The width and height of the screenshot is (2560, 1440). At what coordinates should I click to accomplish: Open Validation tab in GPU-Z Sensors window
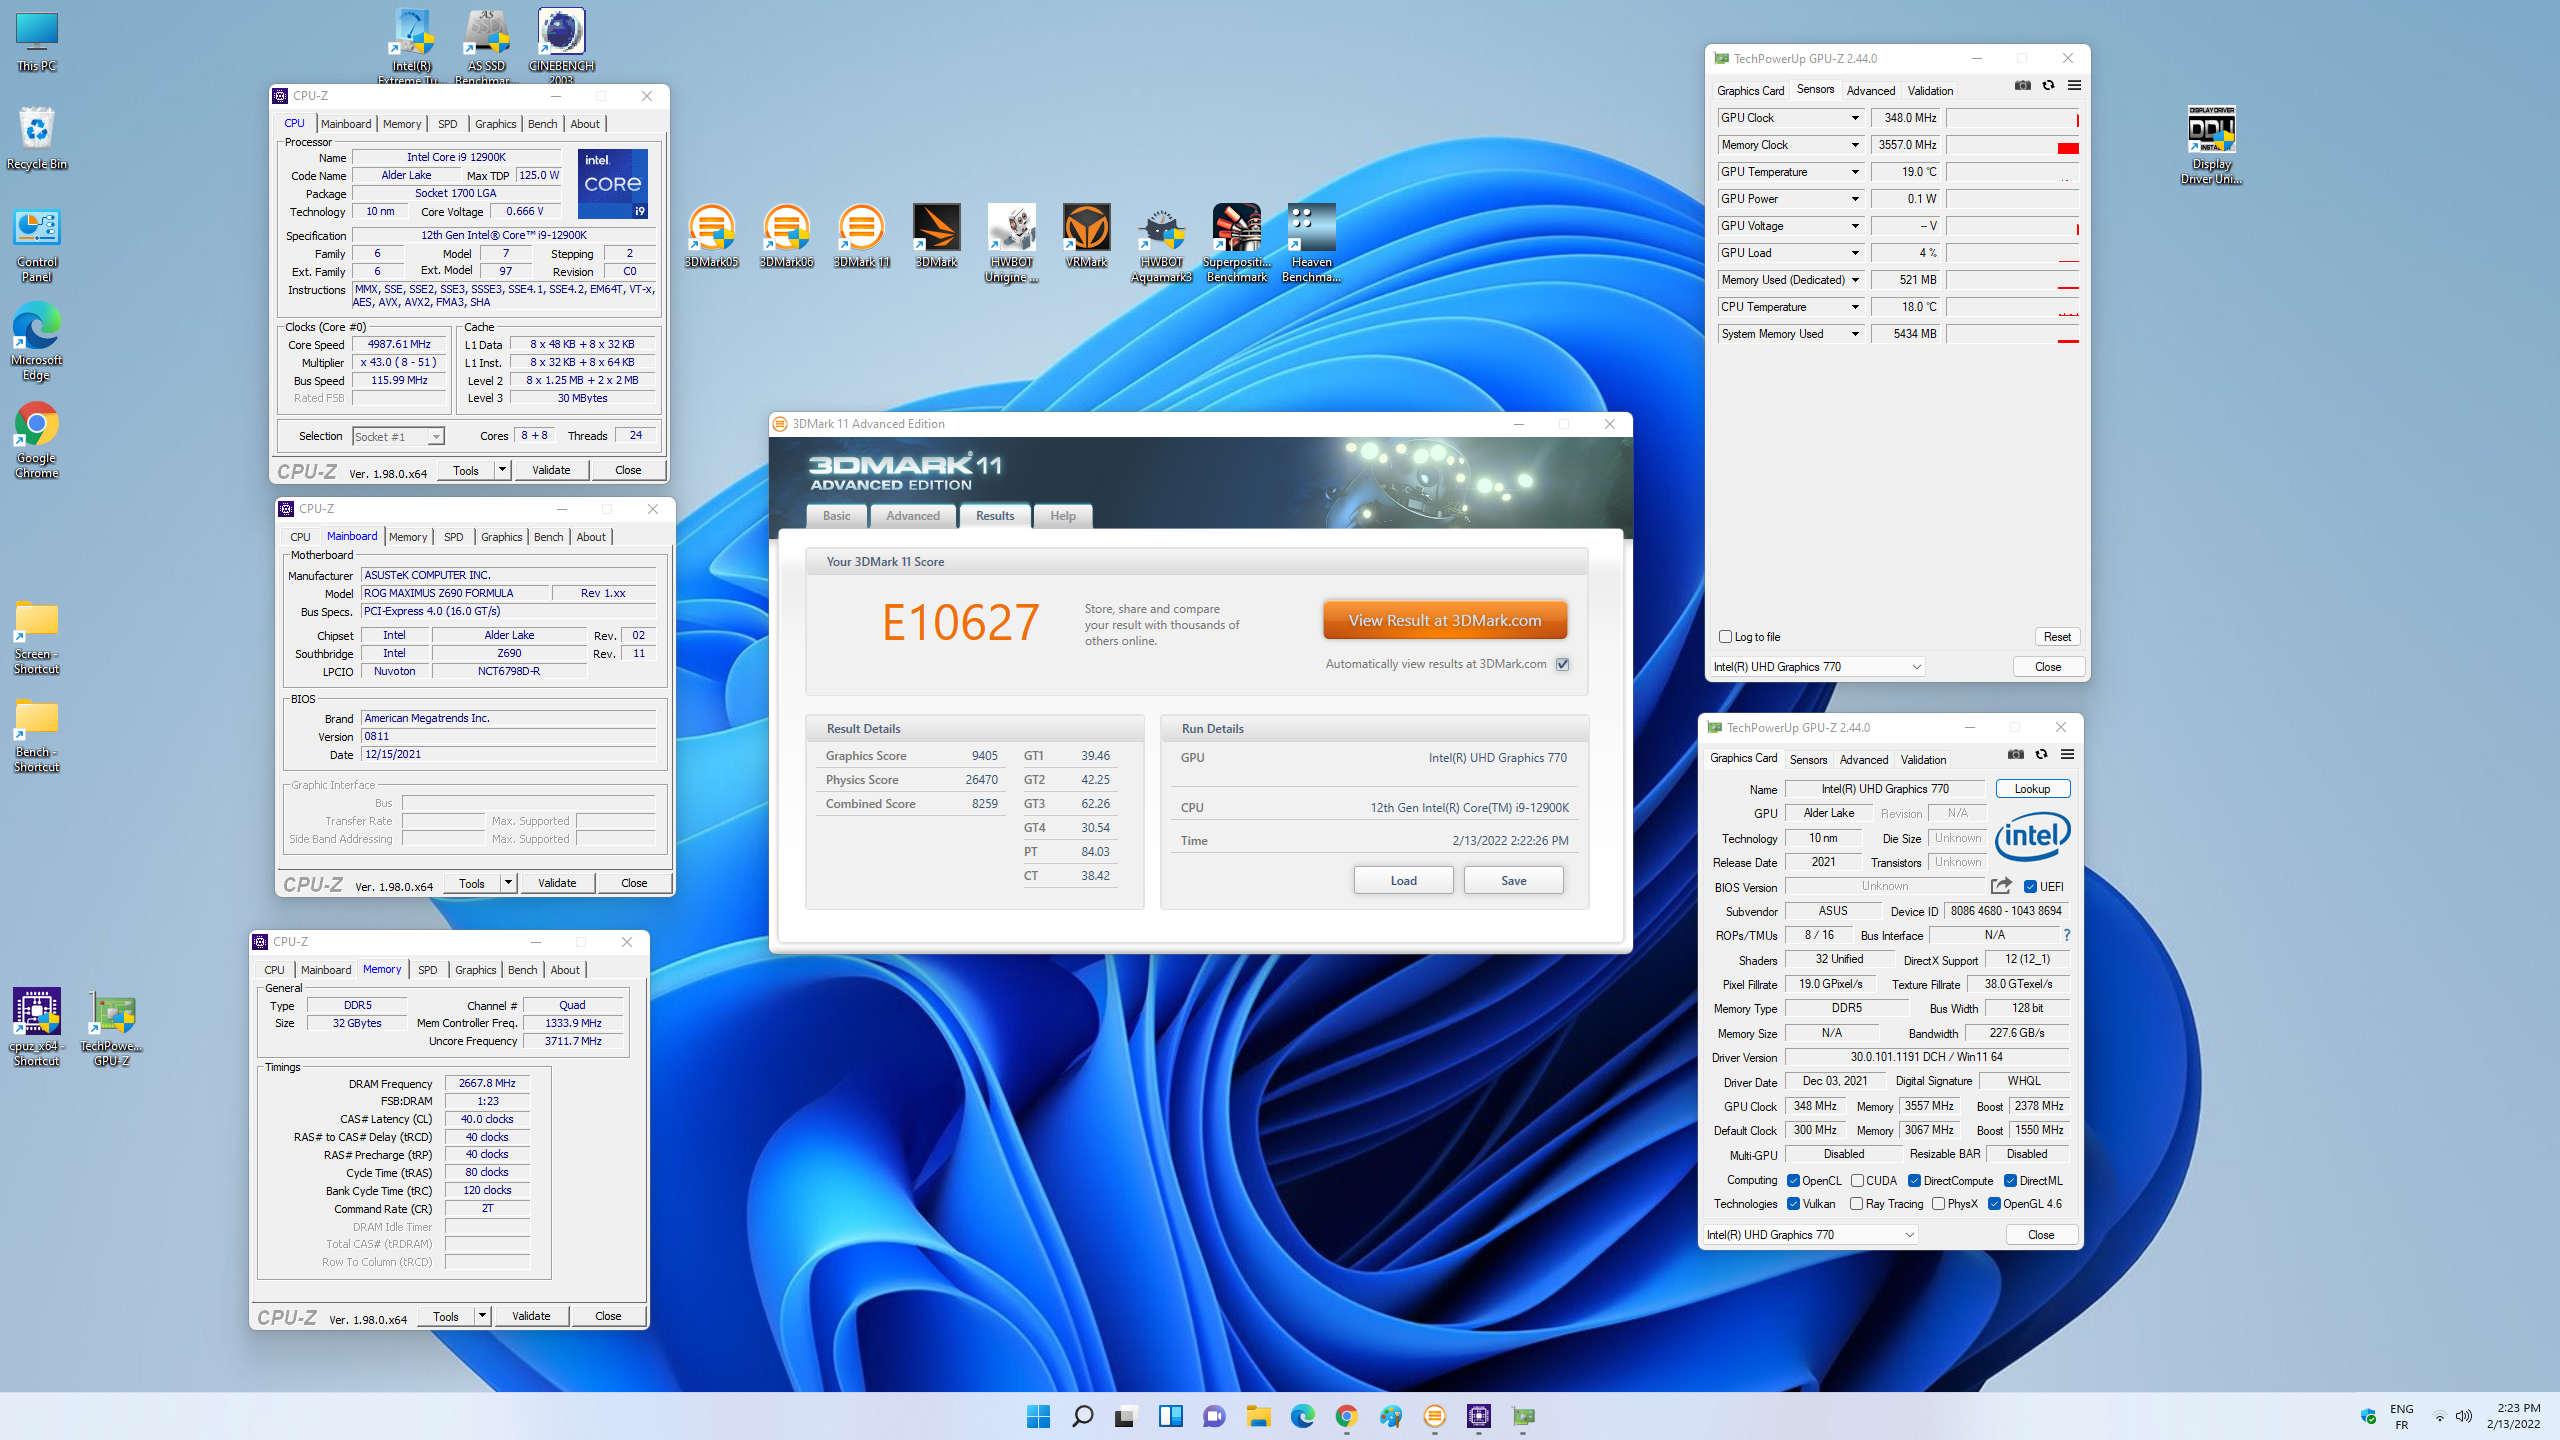pyautogui.click(x=1929, y=91)
